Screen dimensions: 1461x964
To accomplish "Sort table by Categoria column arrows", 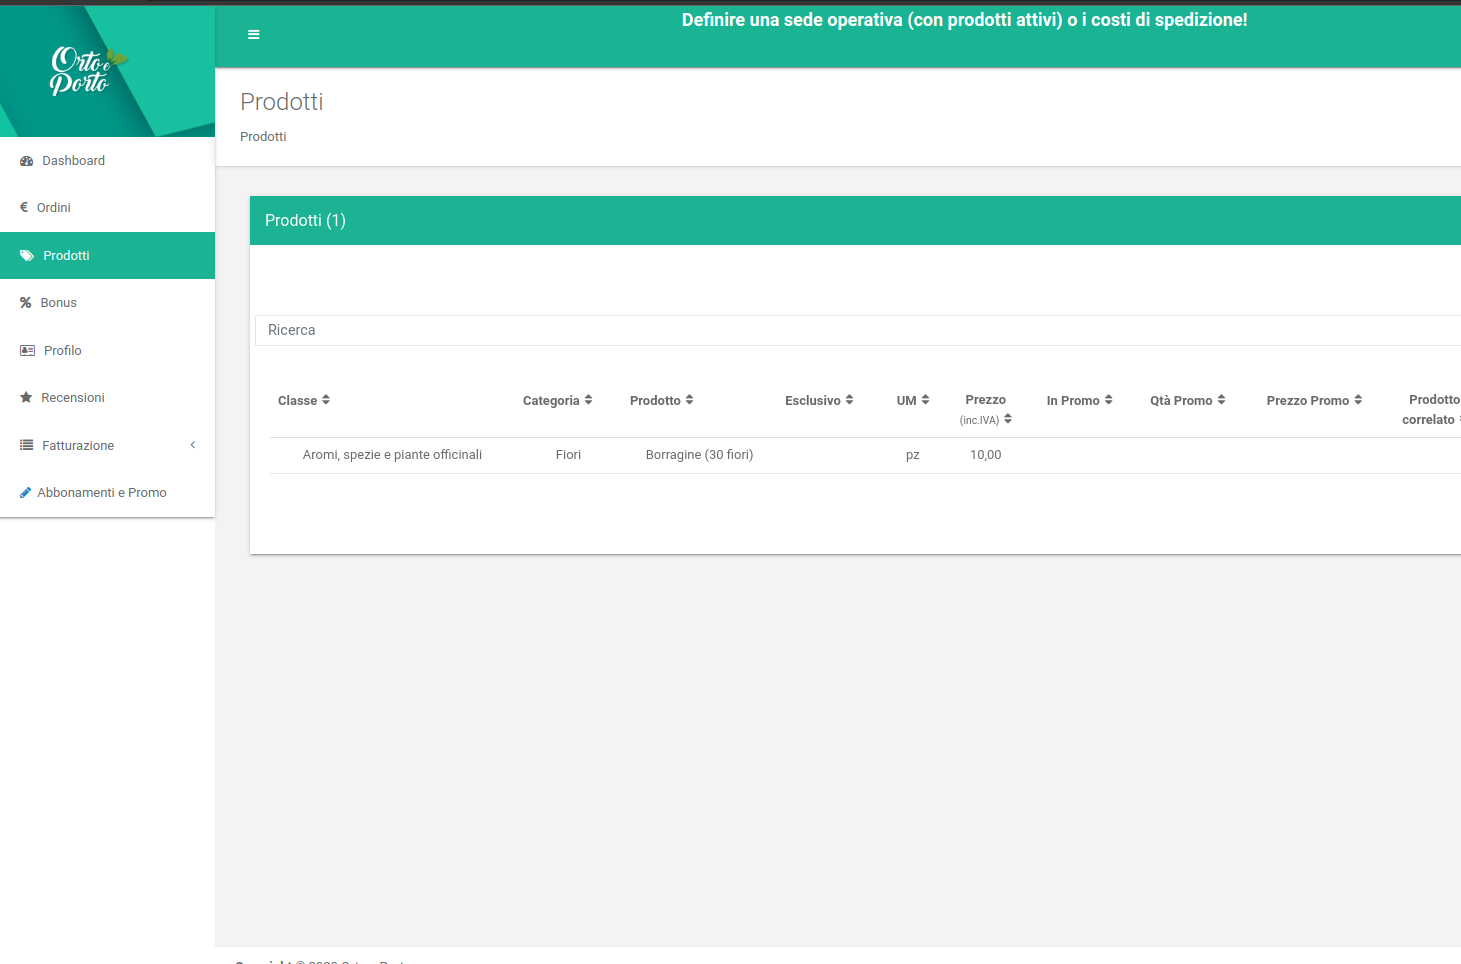I will click(589, 400).
